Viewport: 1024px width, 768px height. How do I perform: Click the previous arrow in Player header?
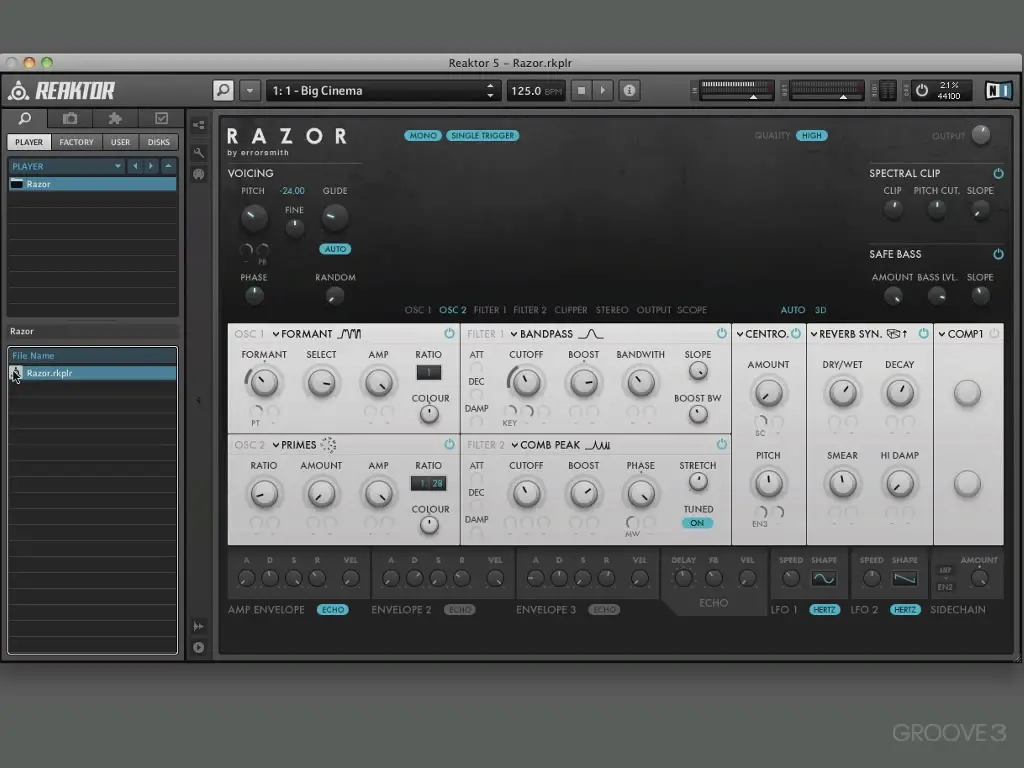point(135,166)
